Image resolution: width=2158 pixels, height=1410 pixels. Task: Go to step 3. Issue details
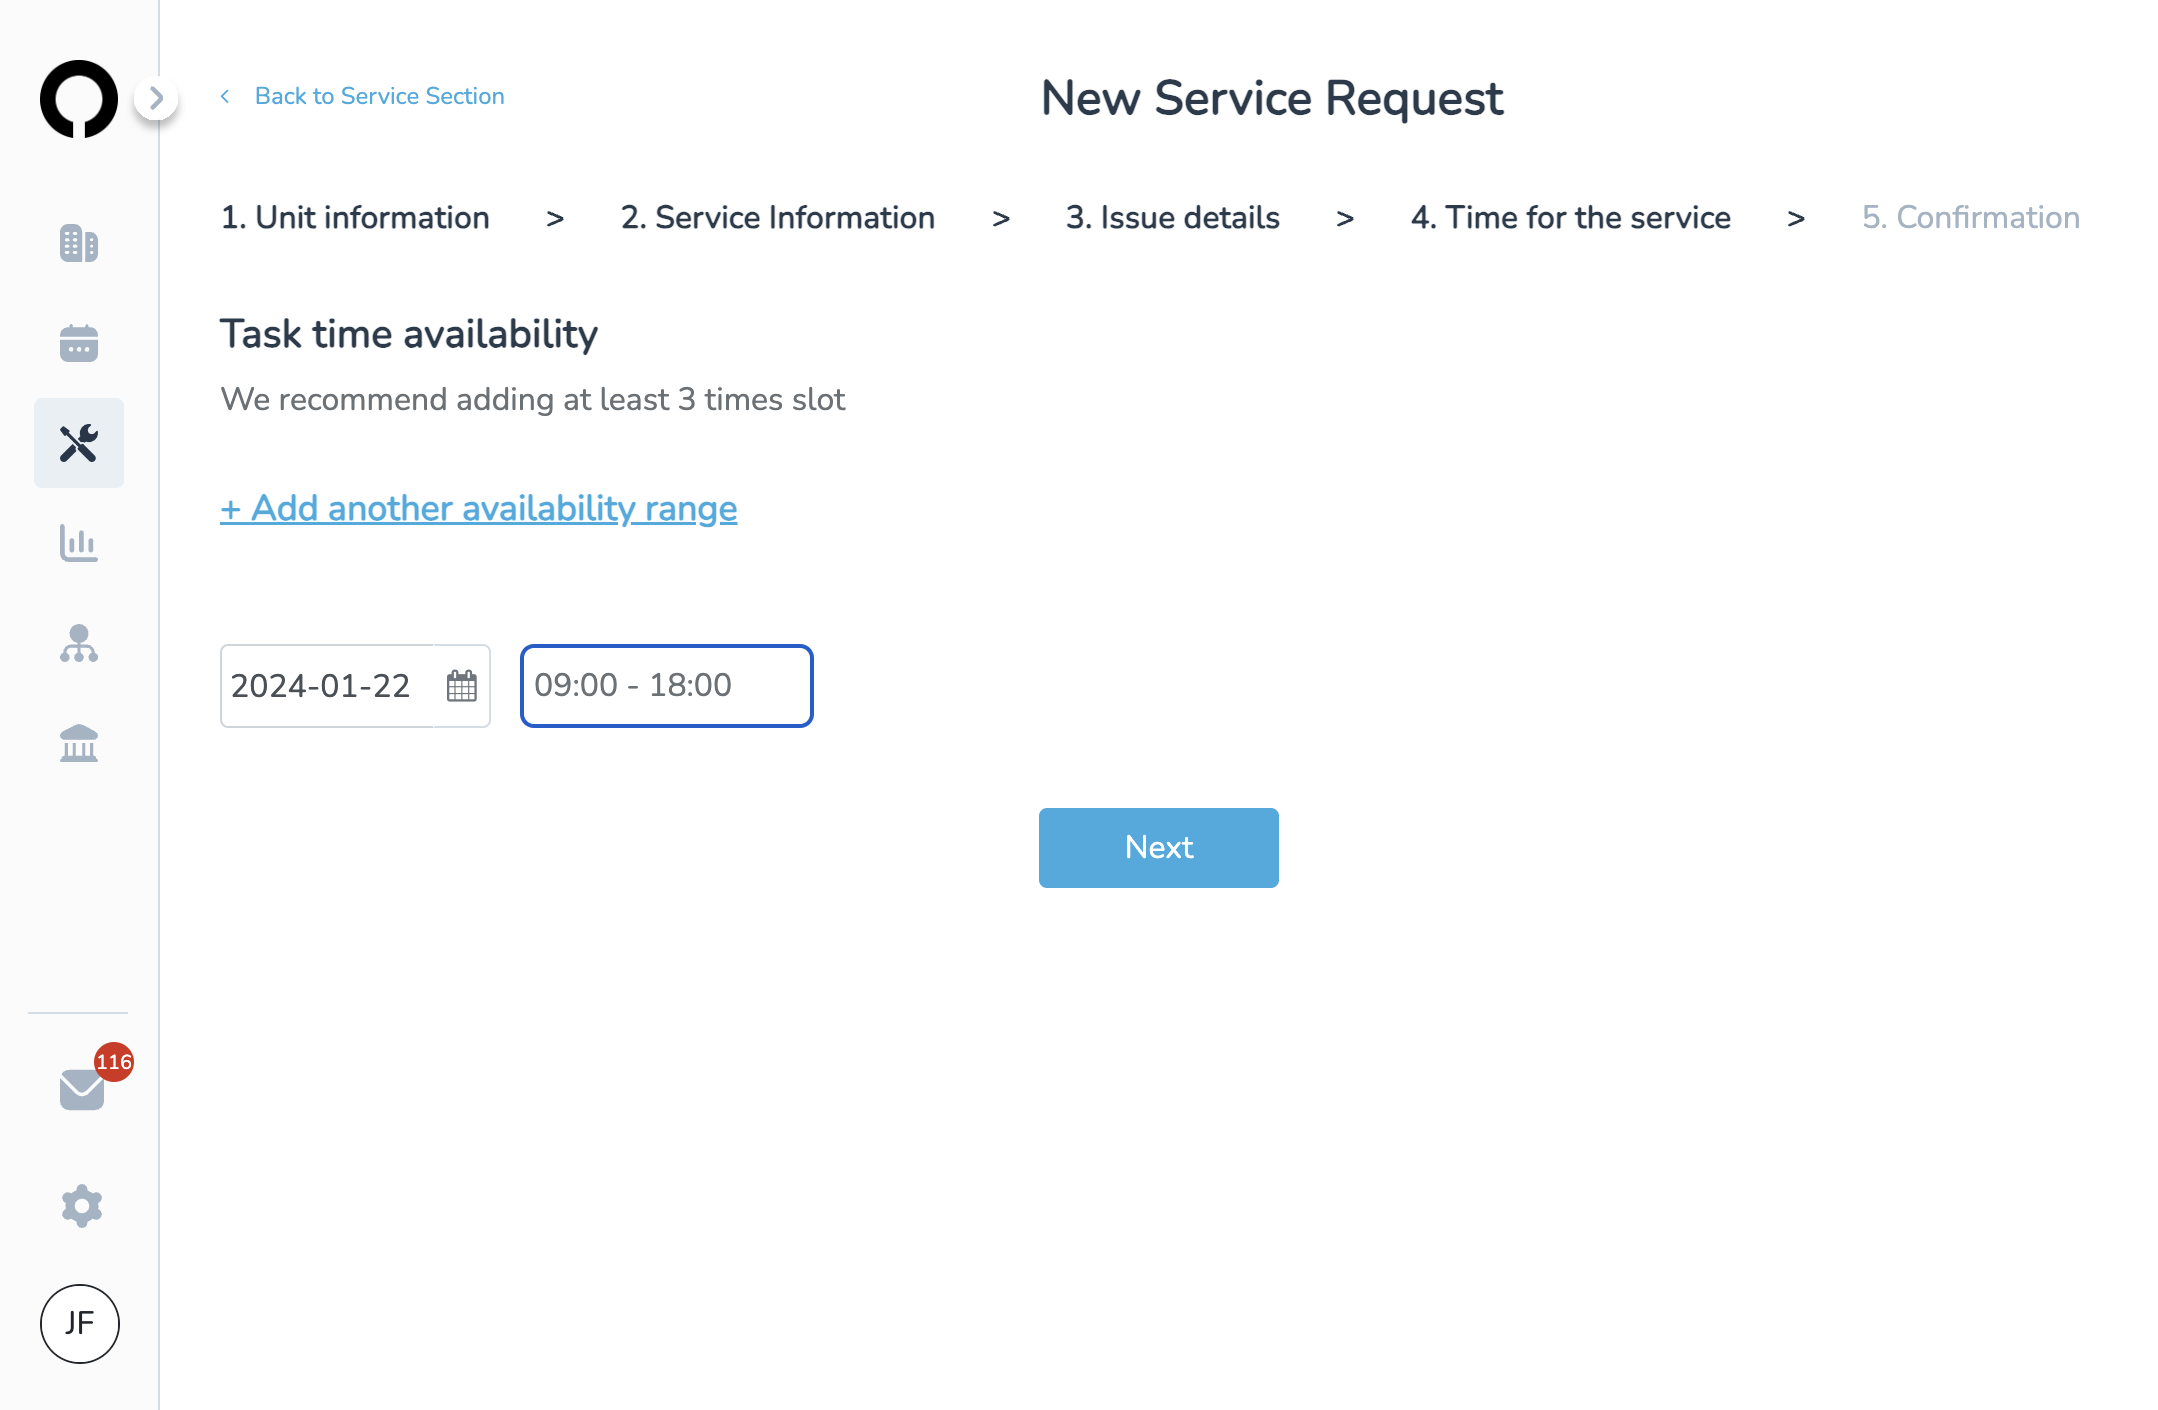tap(1173, 217)
